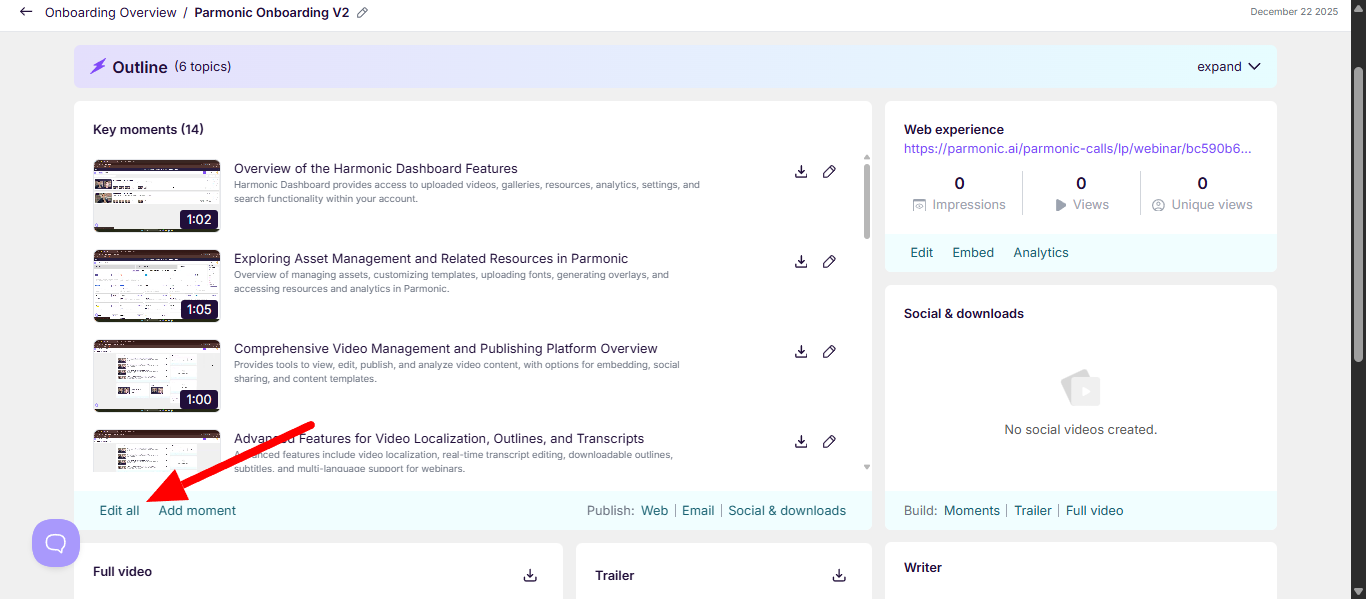The image size is (1366, 599).
Task: Click Edit in Web experience panel
Action: (921, 253)
